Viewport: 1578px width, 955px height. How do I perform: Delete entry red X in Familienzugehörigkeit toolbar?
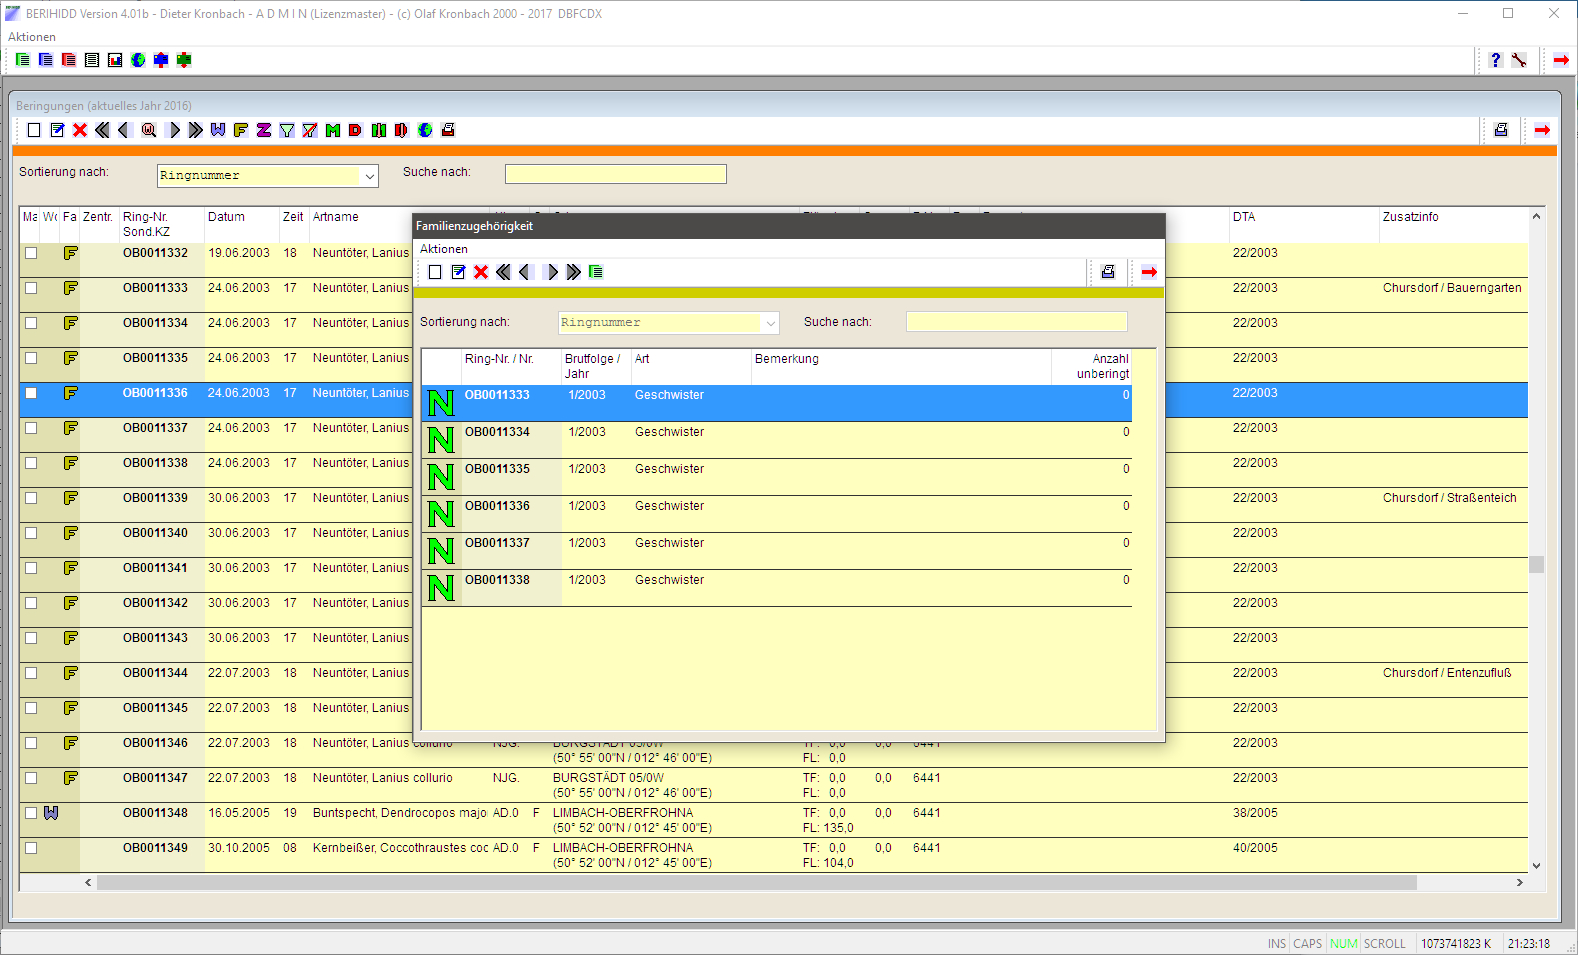coord(481,272)
